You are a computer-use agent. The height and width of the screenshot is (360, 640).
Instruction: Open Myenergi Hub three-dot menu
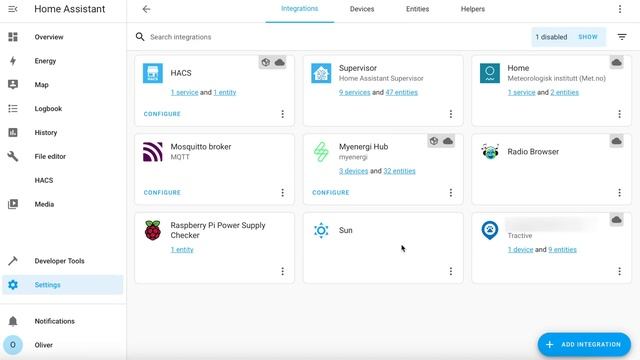[451, 193]
